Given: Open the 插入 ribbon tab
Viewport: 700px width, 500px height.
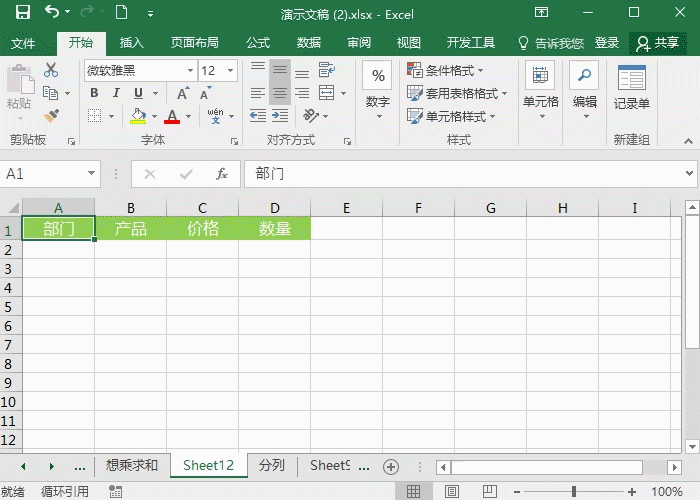Looking at the screenshot, I should coord(131,43).
